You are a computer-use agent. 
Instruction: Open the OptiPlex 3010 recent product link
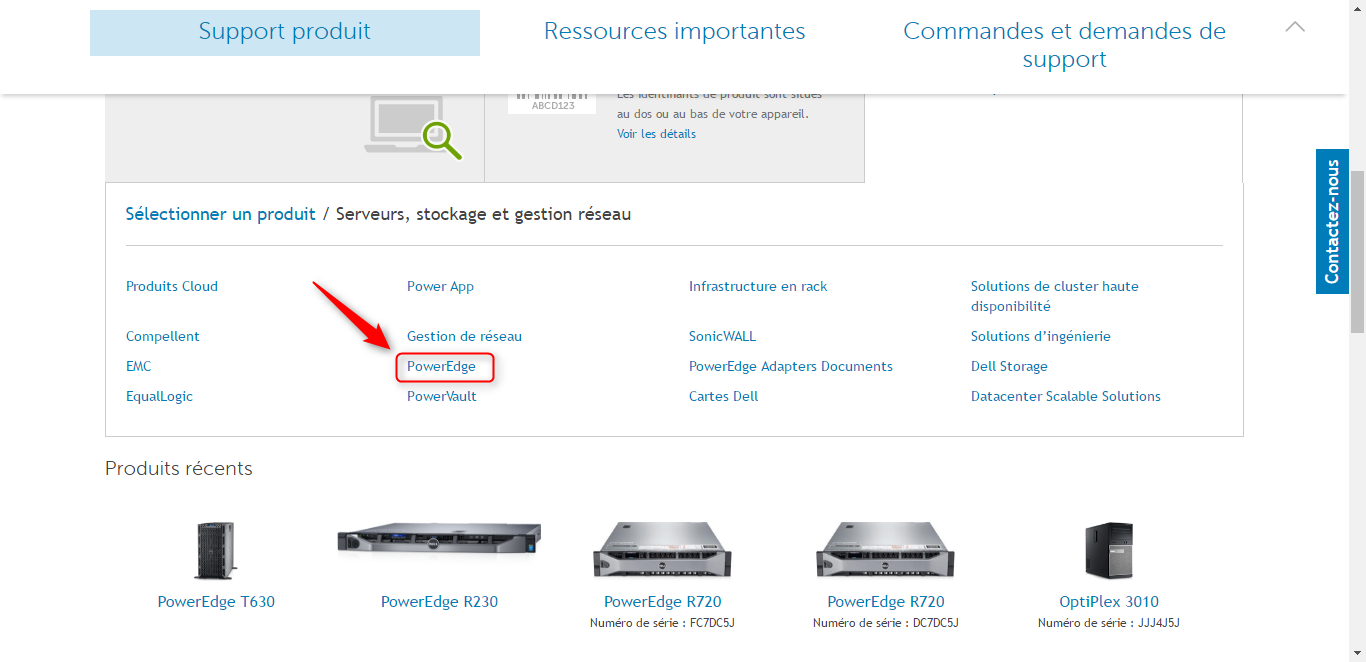click(1109, 602)
